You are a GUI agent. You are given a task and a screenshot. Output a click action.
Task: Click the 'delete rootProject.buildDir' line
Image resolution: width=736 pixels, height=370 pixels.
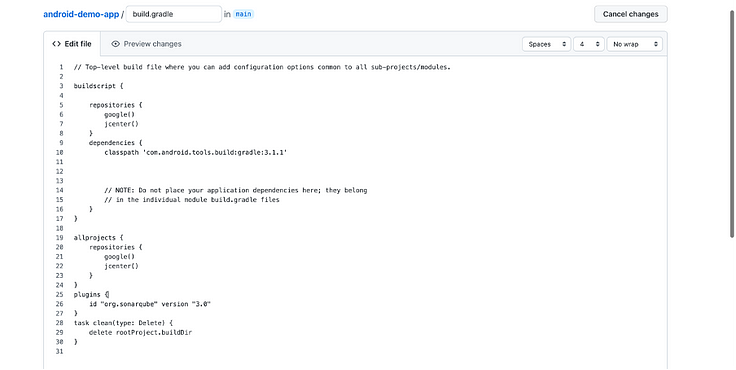click(140, 332)
